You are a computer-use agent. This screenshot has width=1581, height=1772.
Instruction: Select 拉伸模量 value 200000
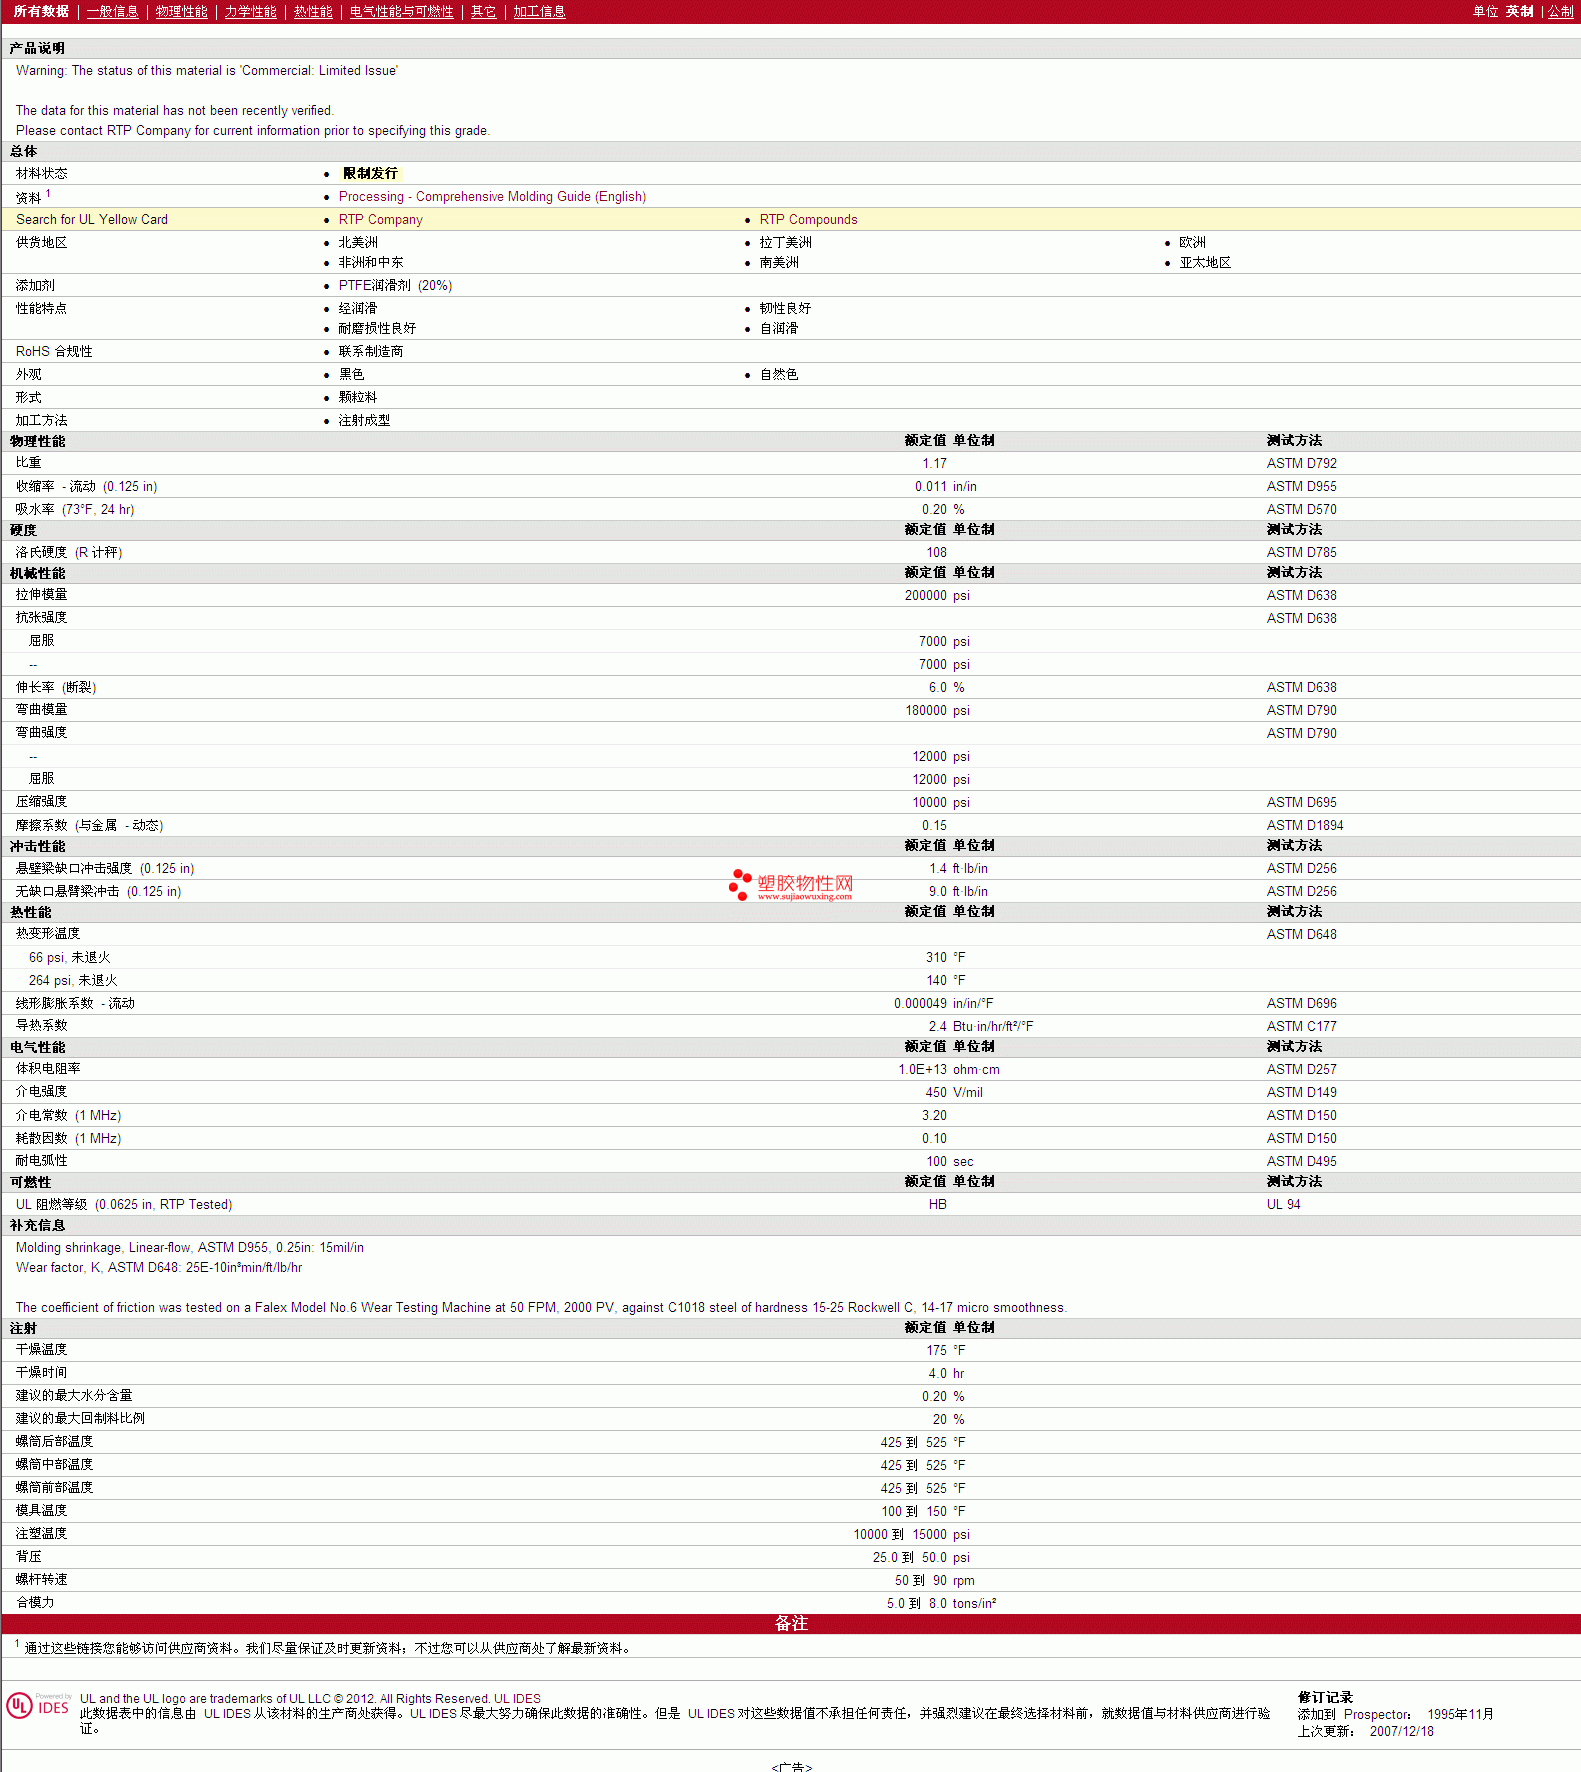pos(925,596)
